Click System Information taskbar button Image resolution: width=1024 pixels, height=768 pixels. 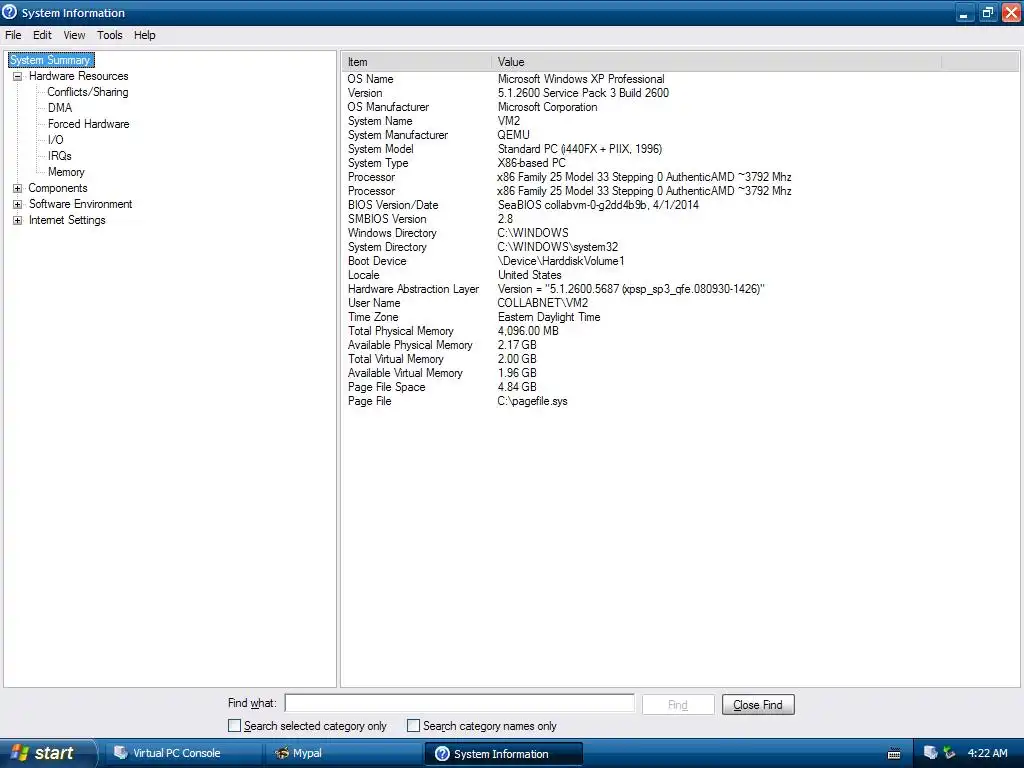503,754
